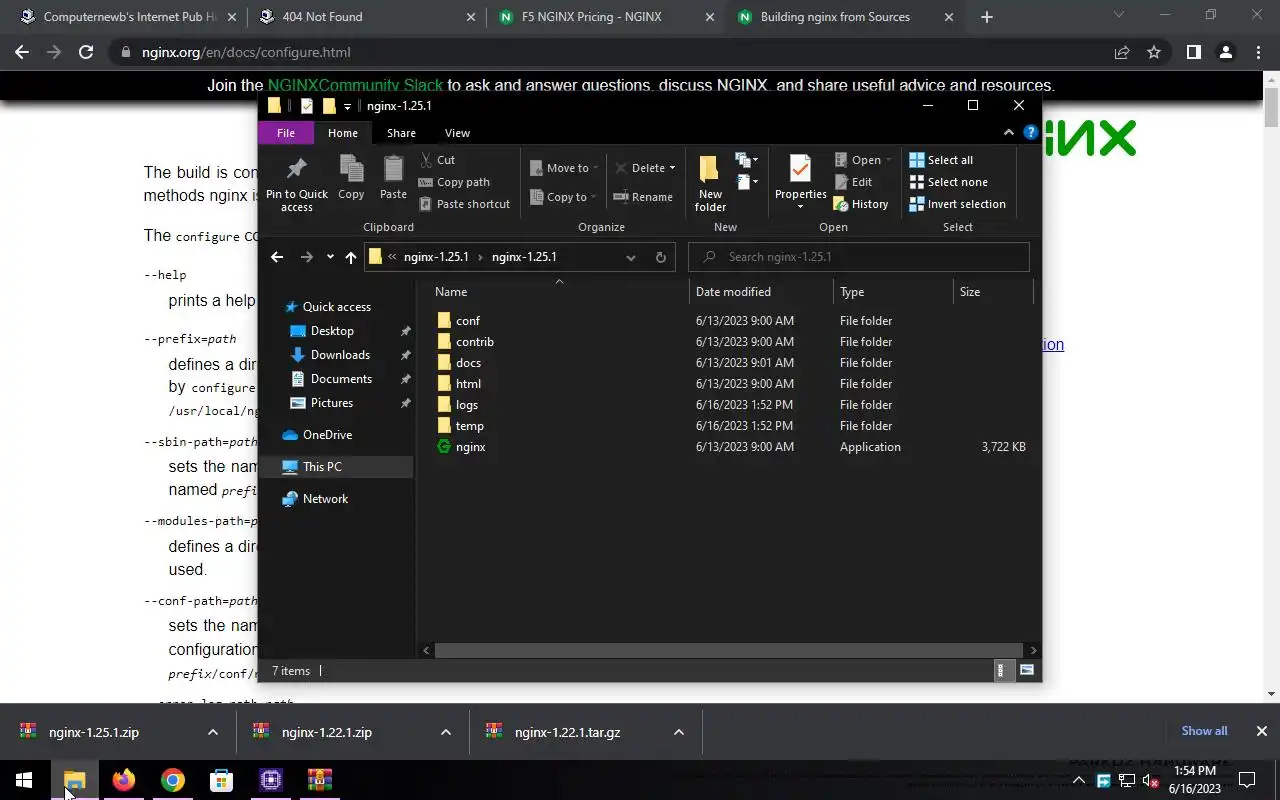Viewport: 1280px width, 800px height.
Task: Open Firefox from the taskbar
Action: click(x=124, y=780)
